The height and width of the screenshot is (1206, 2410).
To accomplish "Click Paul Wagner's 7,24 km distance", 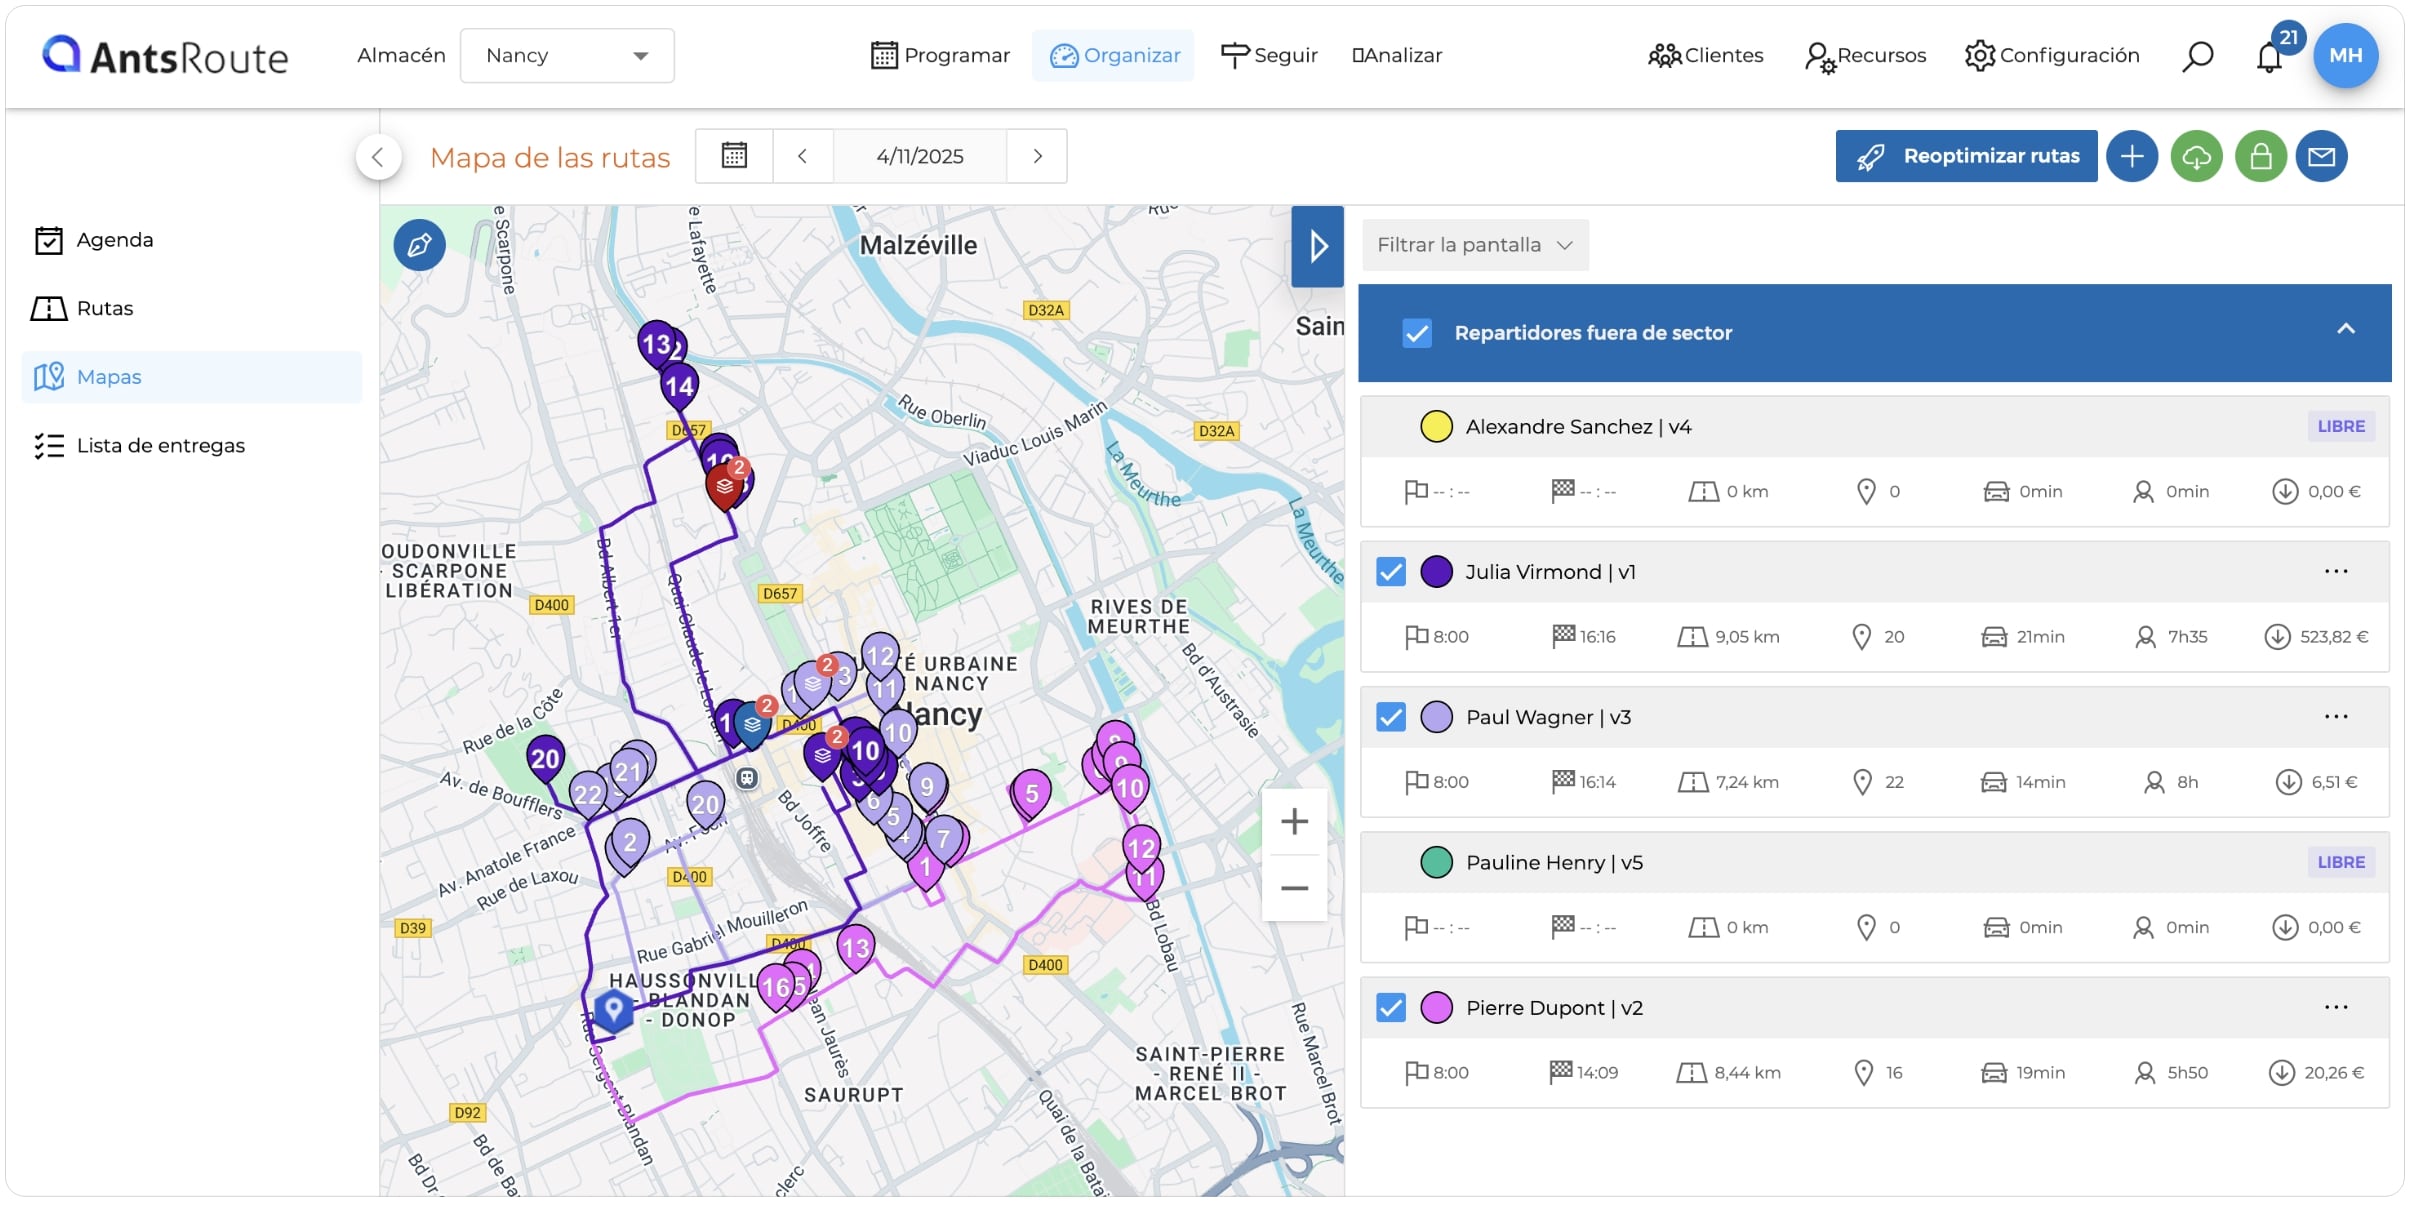I will point(1747,782).
